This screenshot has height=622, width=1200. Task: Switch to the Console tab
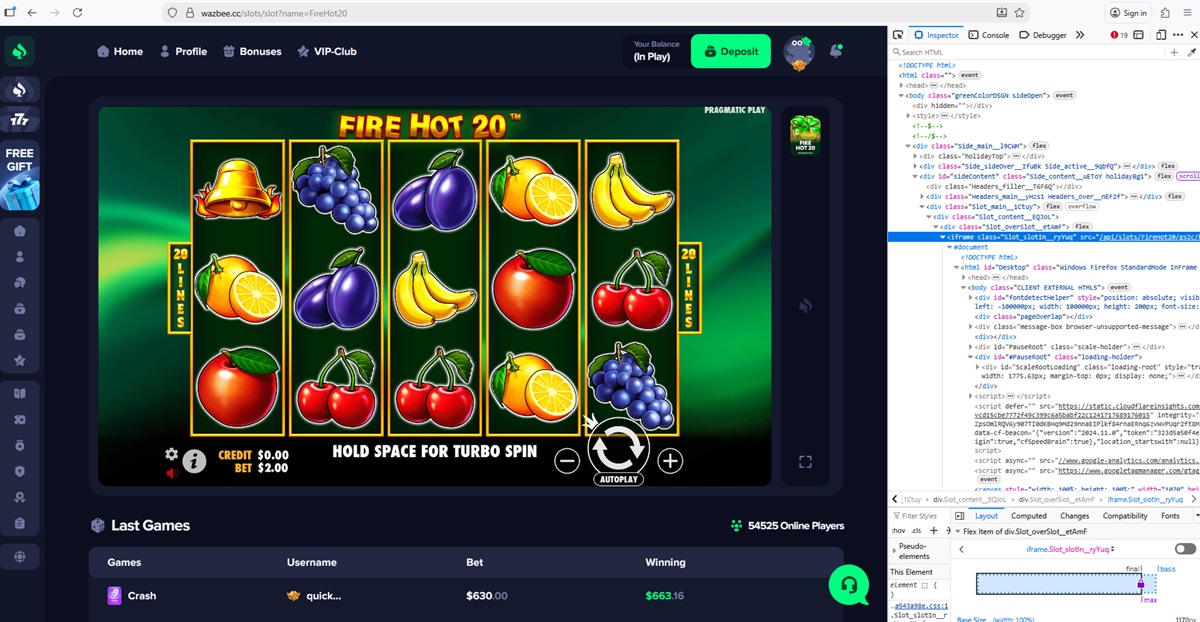coord(989,35)
